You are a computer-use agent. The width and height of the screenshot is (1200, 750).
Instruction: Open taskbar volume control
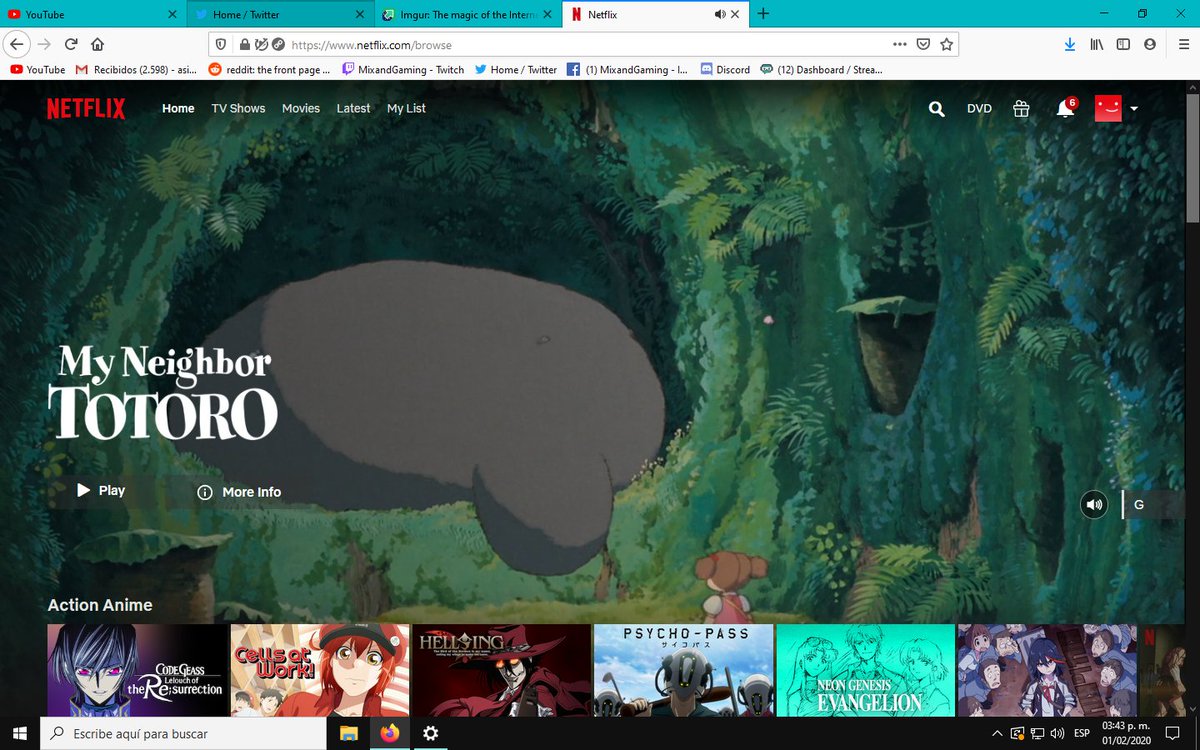[x=1057, y=734]
